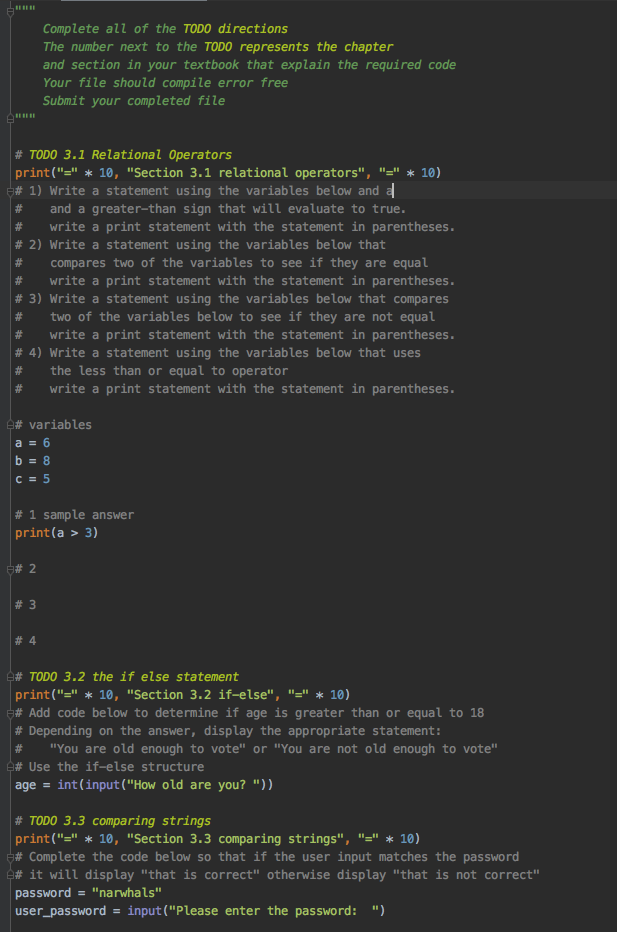The width and height of the screenshot is (617, 932).
Task: Click the 'user_password = input(...)' line
Action: (x=200, y=911)
